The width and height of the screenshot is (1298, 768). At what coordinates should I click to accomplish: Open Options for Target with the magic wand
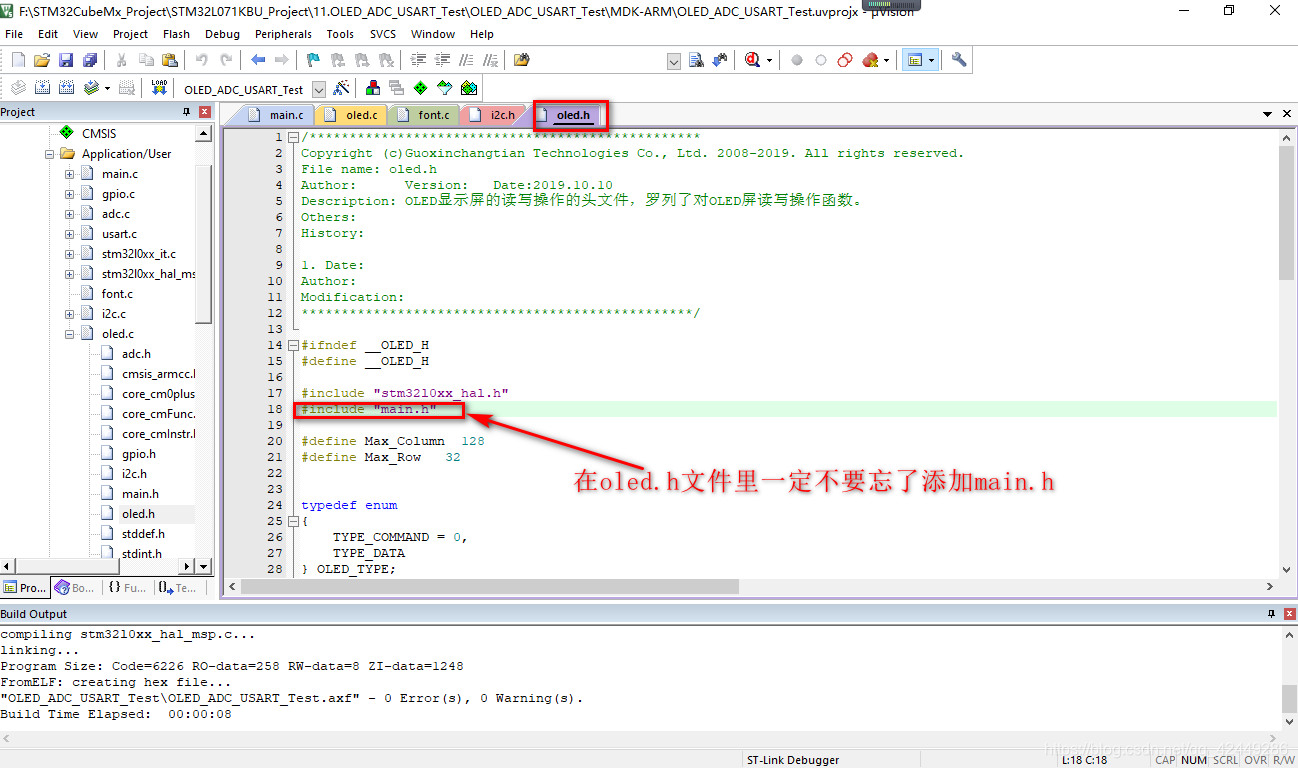[x=342, y=88]
